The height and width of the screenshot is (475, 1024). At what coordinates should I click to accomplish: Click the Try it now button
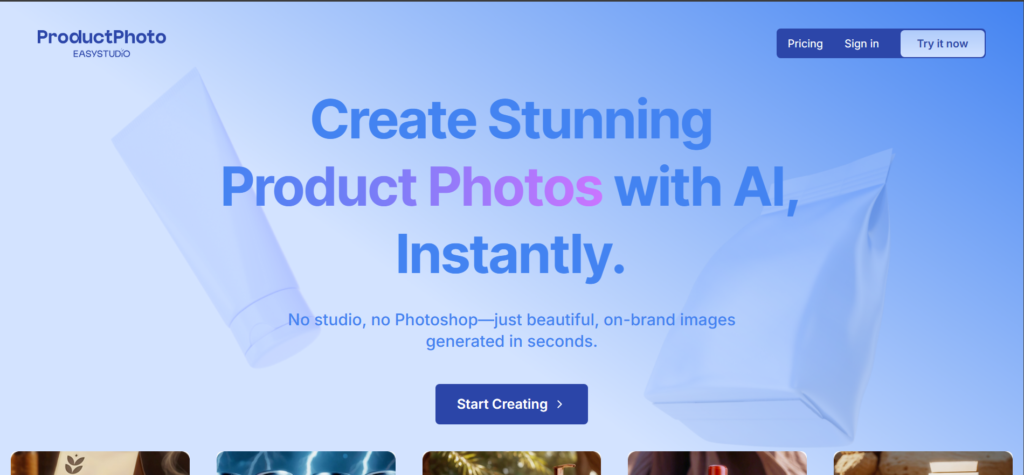pos(942,44)
